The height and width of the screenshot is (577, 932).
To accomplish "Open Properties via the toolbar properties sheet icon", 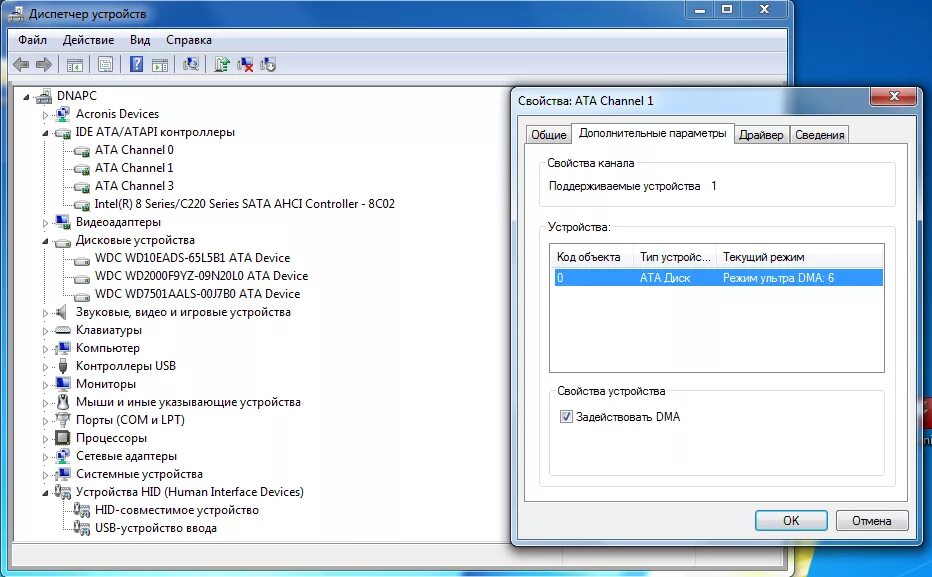I will pos(106,64).
